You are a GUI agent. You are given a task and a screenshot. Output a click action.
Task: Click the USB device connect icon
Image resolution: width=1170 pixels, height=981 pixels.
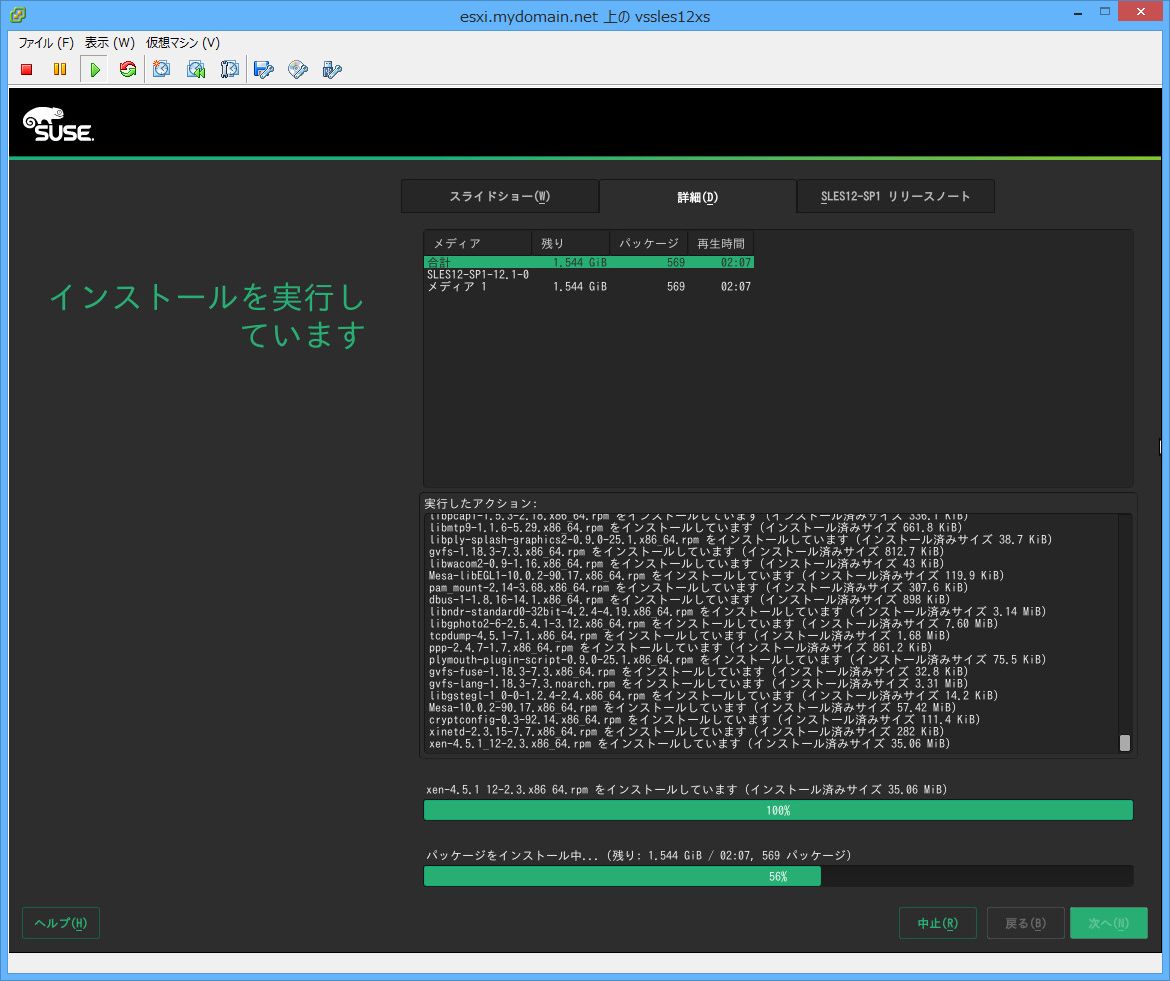[x=332, y=69]
